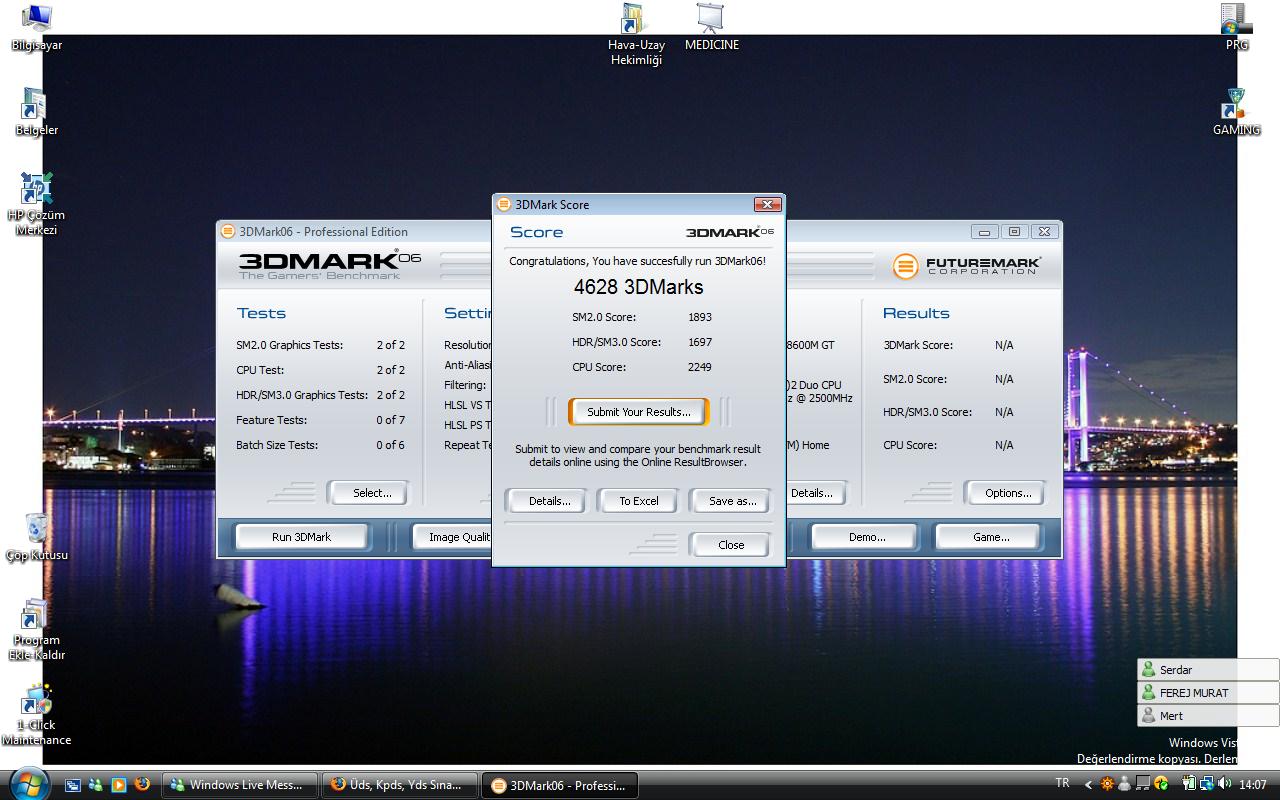
Task: Click Run 3DMark button
Action: pyautogui.click(x=301, y=537)
